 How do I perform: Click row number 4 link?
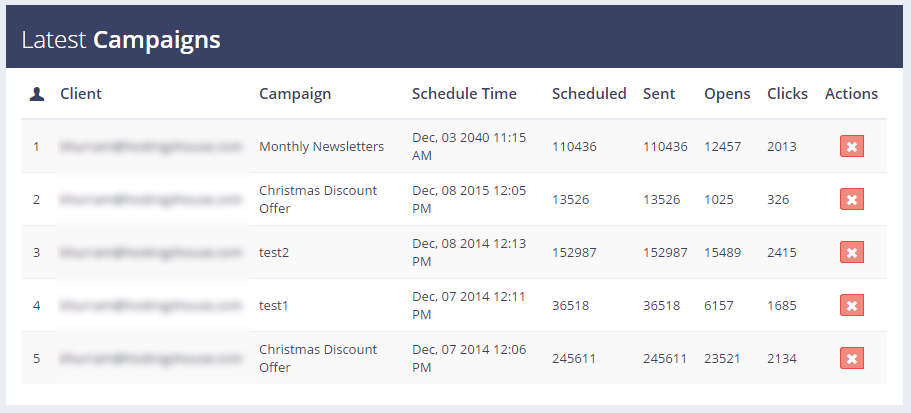click(x=37, y=306)
